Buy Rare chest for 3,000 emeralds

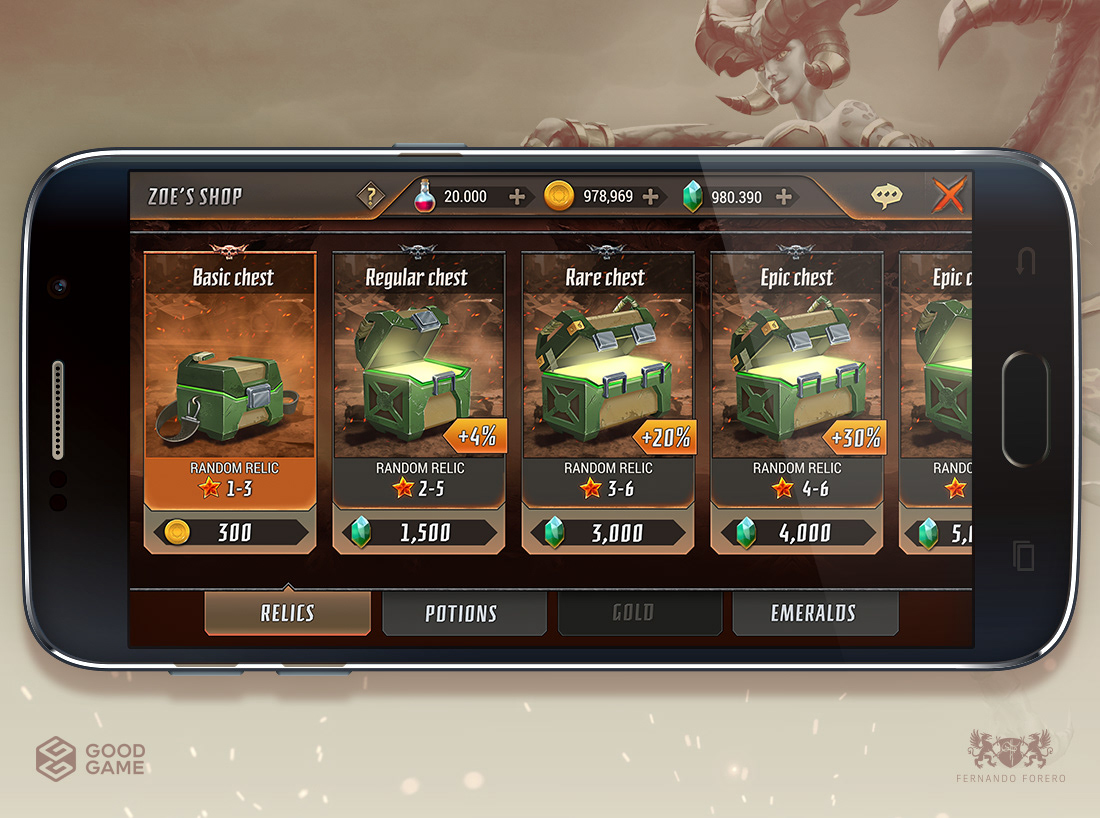pyautogui.click(x=608, y=532)
